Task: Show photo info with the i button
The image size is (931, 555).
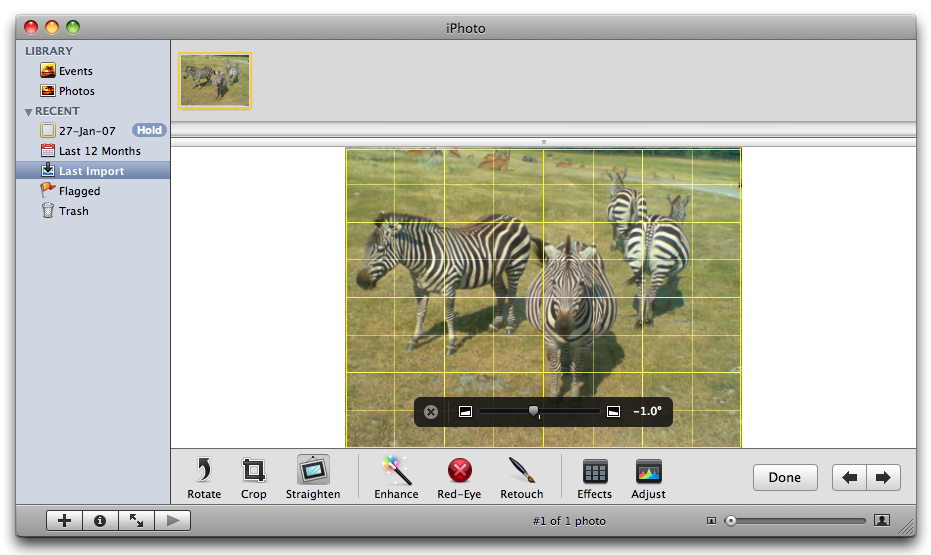Action: [100, 520]
